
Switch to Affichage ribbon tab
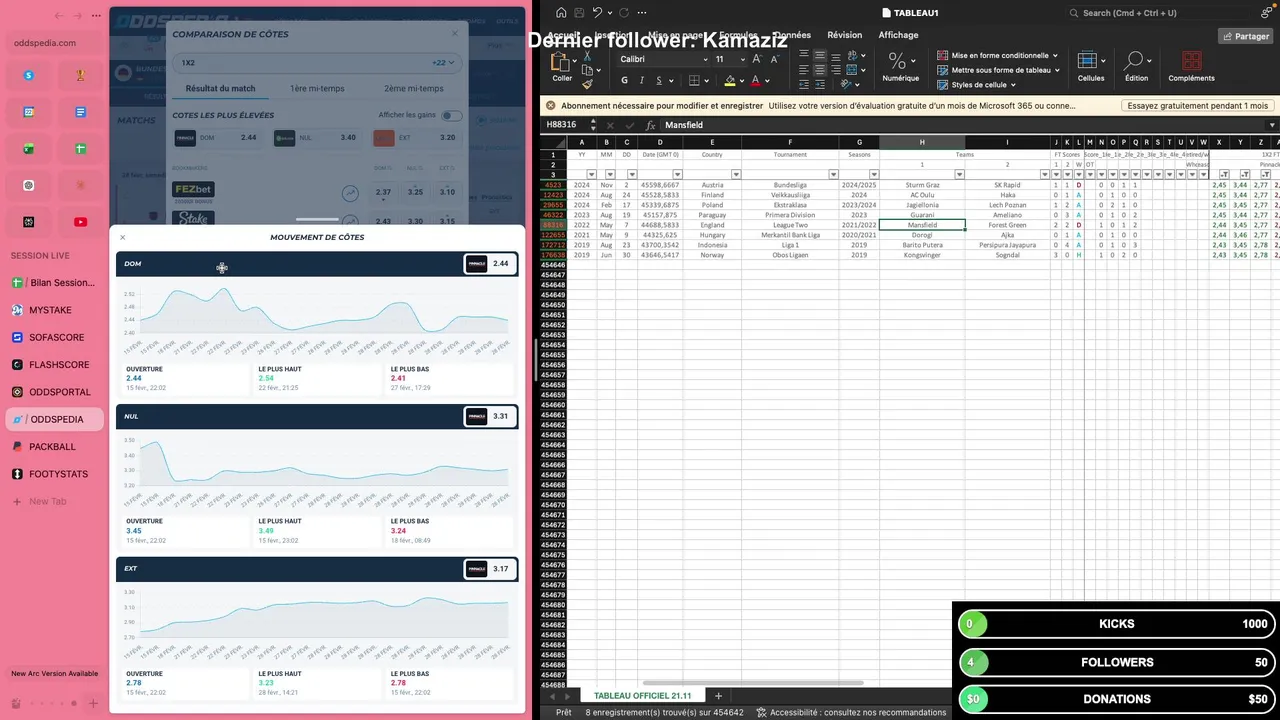pos(898,35)
